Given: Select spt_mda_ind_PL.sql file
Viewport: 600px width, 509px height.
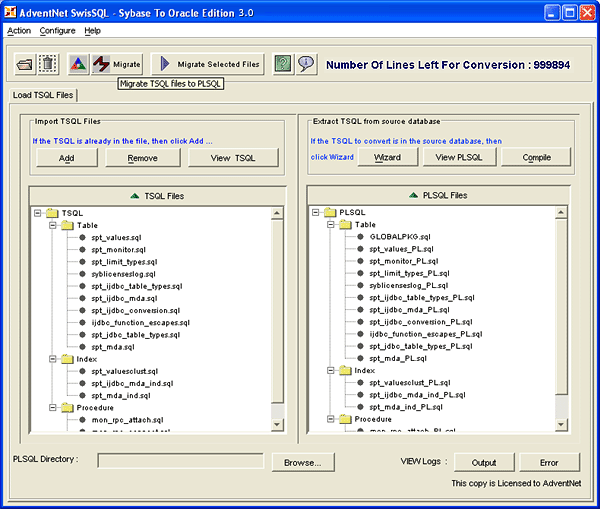Looking at the screenshot, I should [406, 407].
